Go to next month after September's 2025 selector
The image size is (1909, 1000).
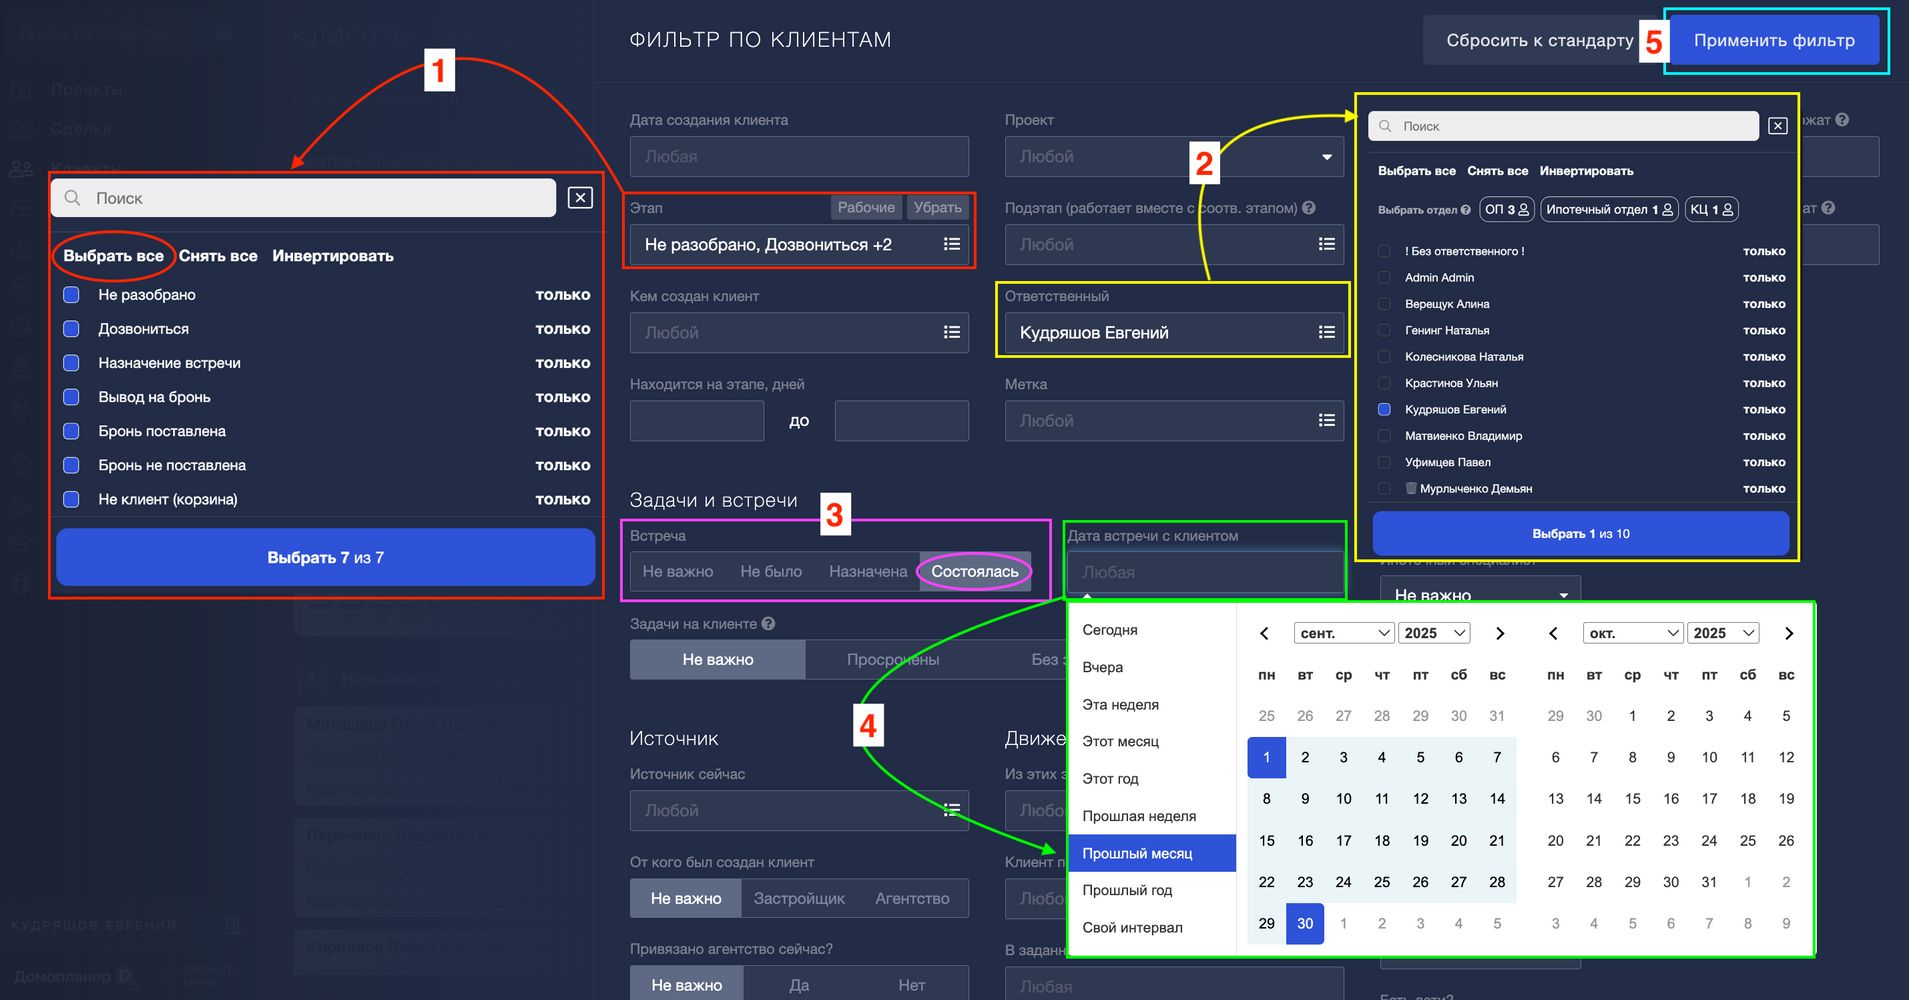click(1499, 633)
